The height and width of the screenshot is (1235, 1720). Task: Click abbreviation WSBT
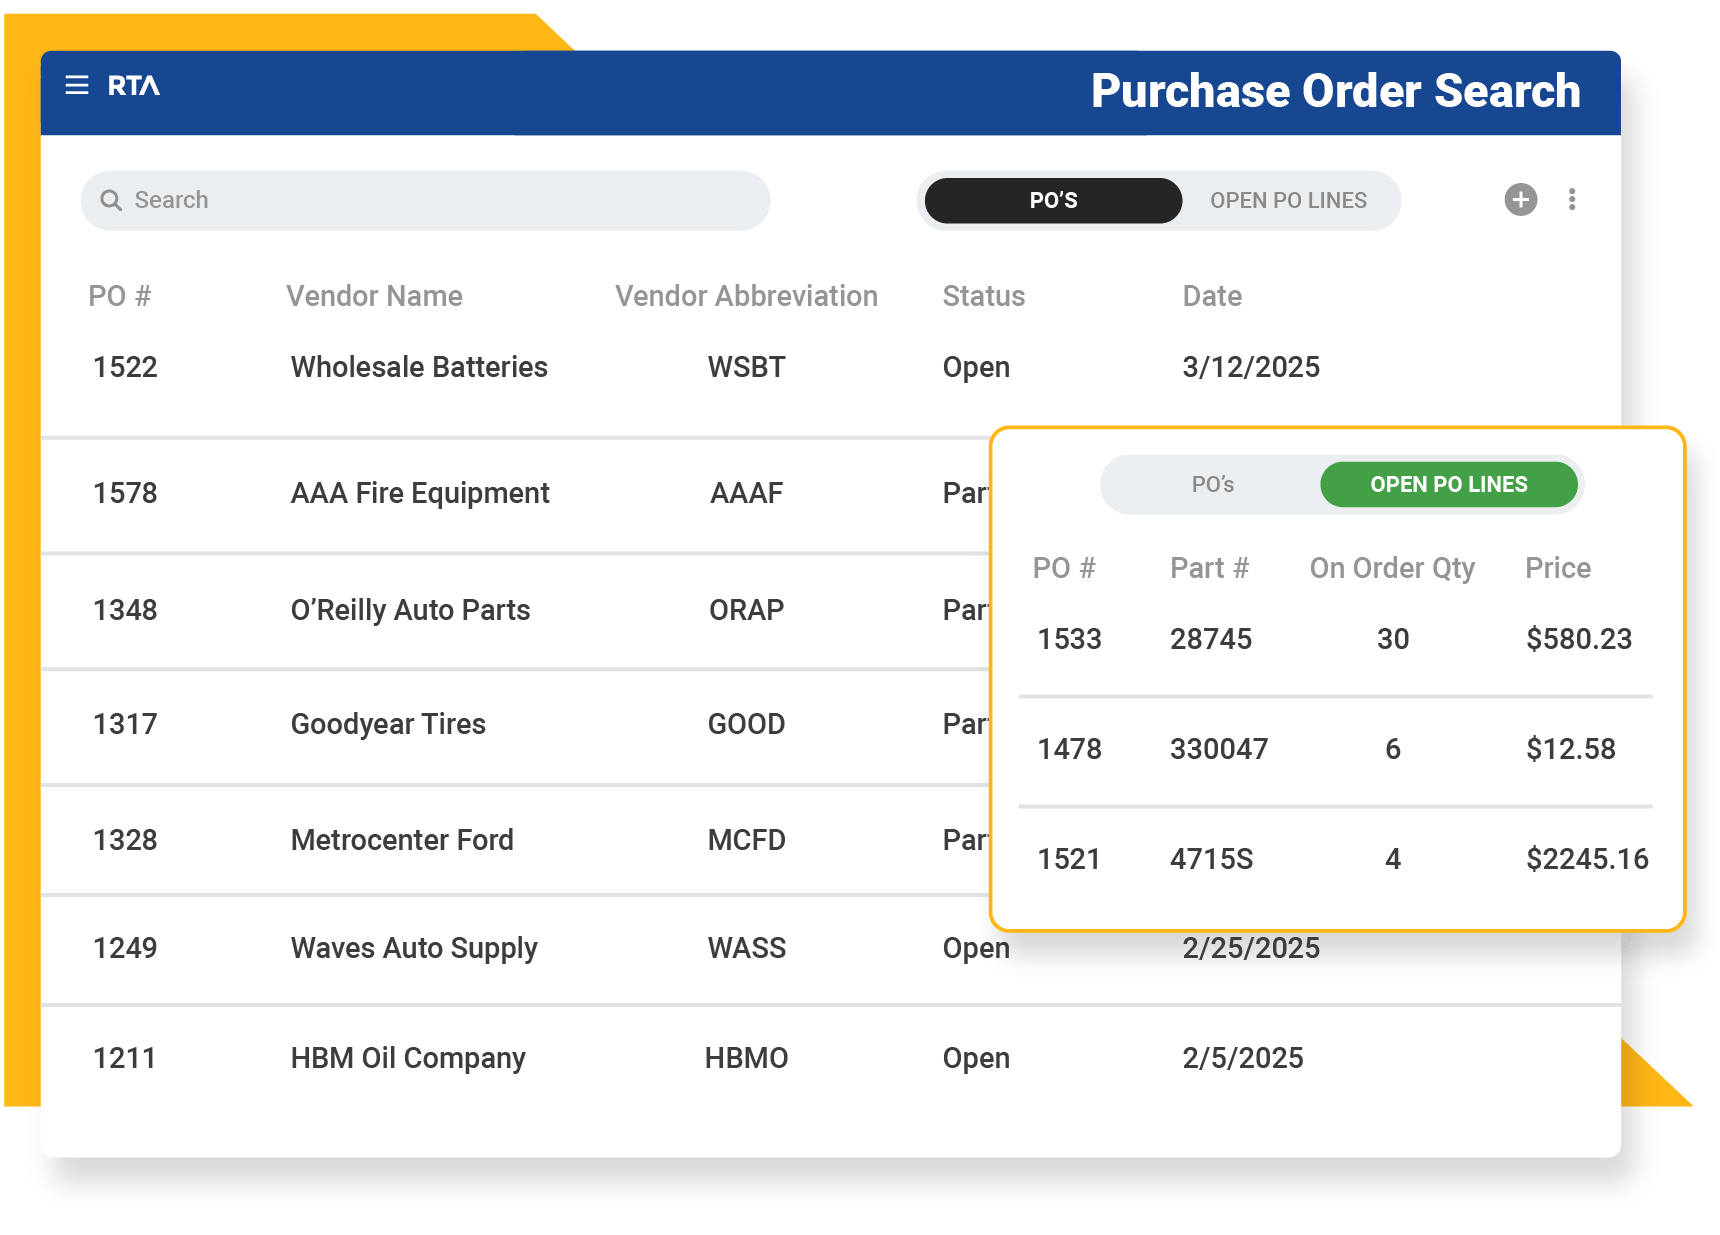746,367
